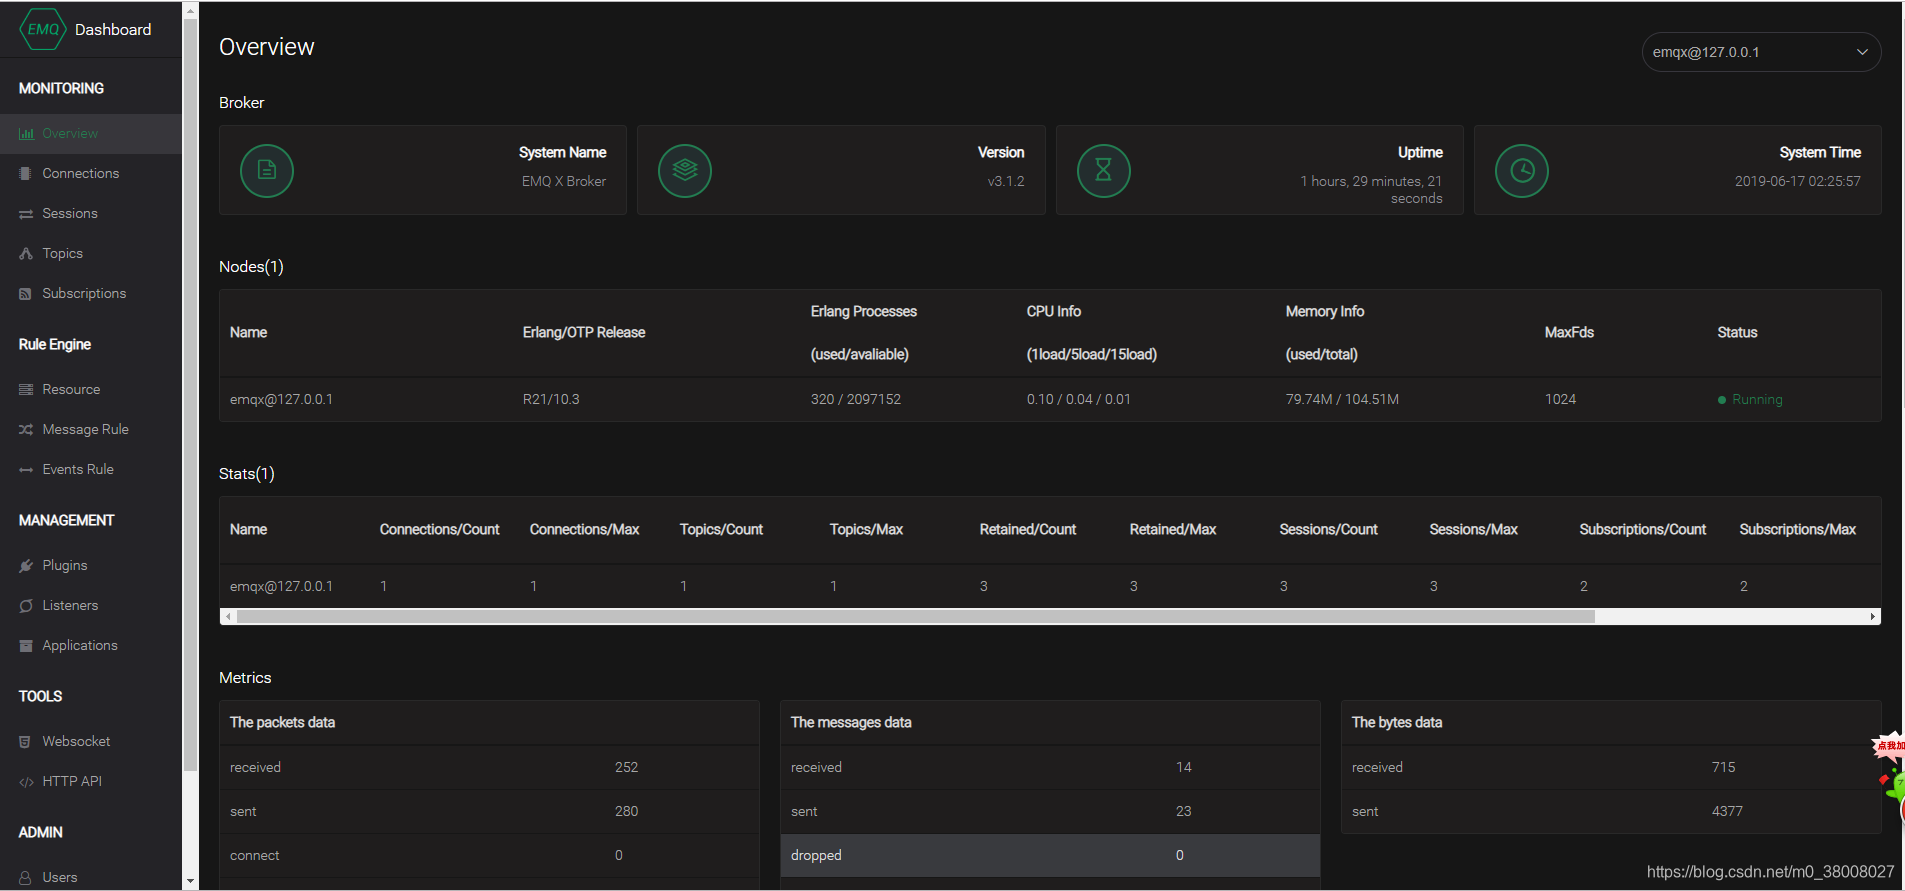Image resolution: width=1905 pixels, height=891 pixels.
Task: Click the Uptime hourglass icon
Action: pyautogui.click(x=1104, y=170)
